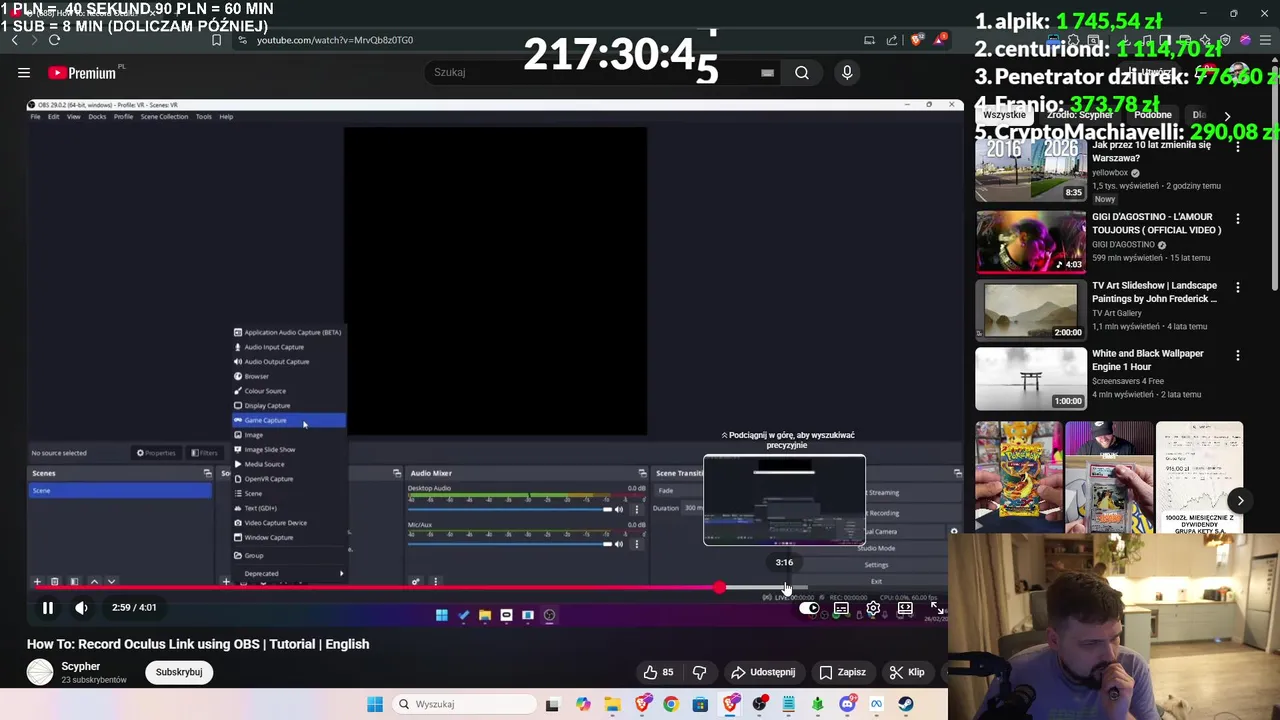The image size is (1280, 720).
Task: Like the video (85 likes)
Action: pyautogui.click(x=659, y=672)
